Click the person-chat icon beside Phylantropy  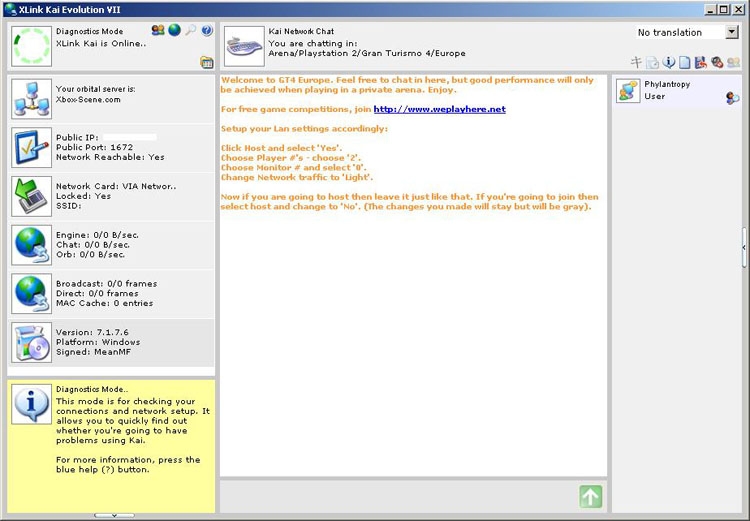(x=732, y=98)
